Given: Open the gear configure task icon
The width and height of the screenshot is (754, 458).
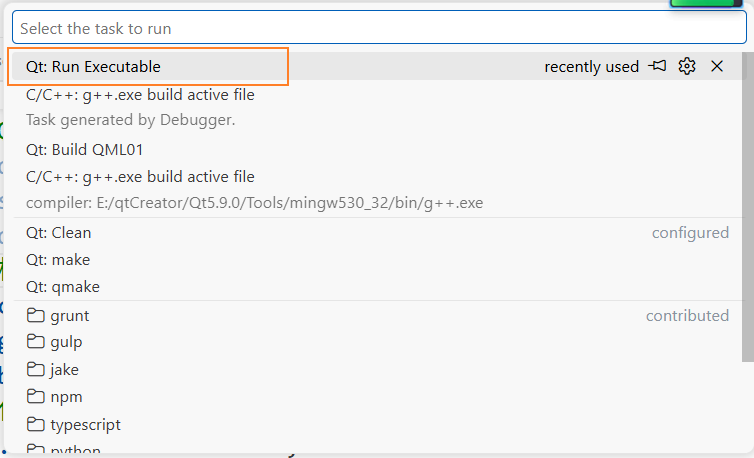Looking at the screenshot, I should pyautogui.click(x=687, y=66).
